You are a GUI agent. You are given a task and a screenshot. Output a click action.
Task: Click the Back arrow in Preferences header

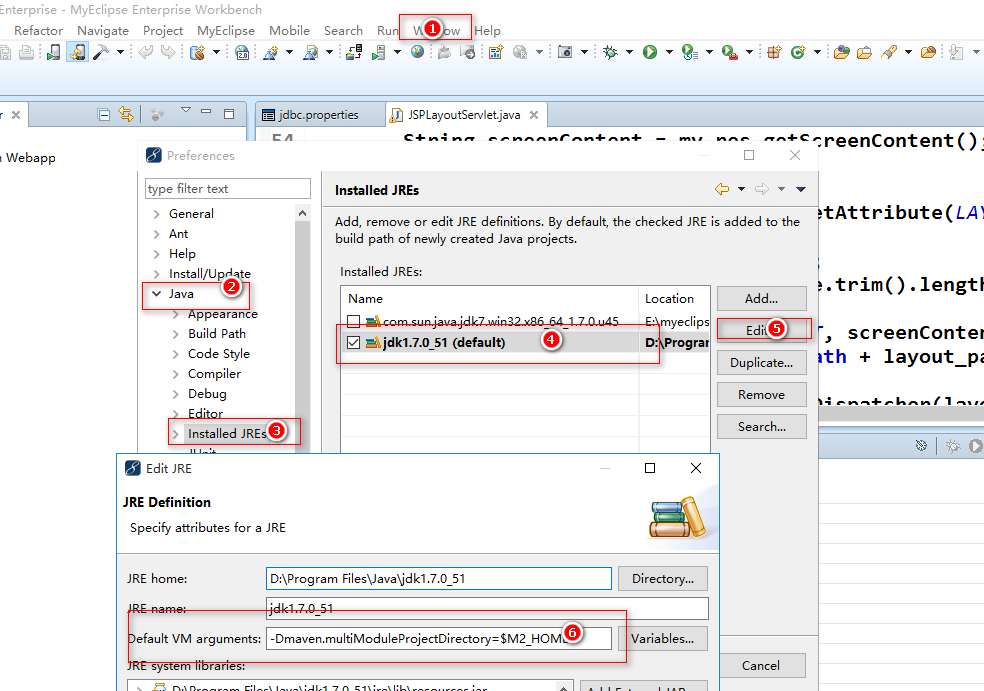[x=722, y=189]
